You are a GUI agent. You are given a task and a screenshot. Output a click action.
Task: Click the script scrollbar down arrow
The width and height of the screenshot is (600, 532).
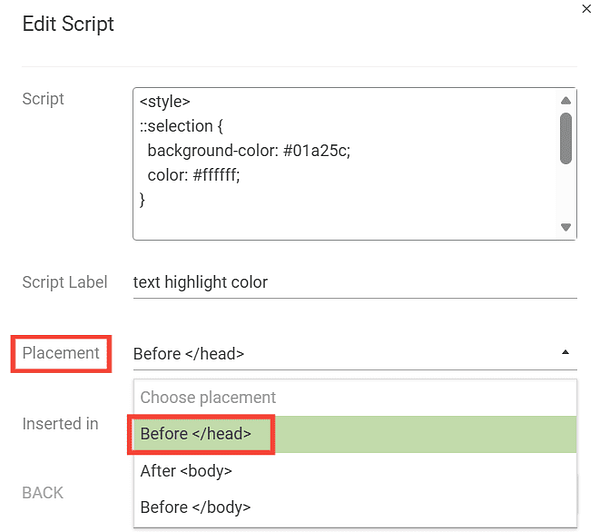(566, 227)
